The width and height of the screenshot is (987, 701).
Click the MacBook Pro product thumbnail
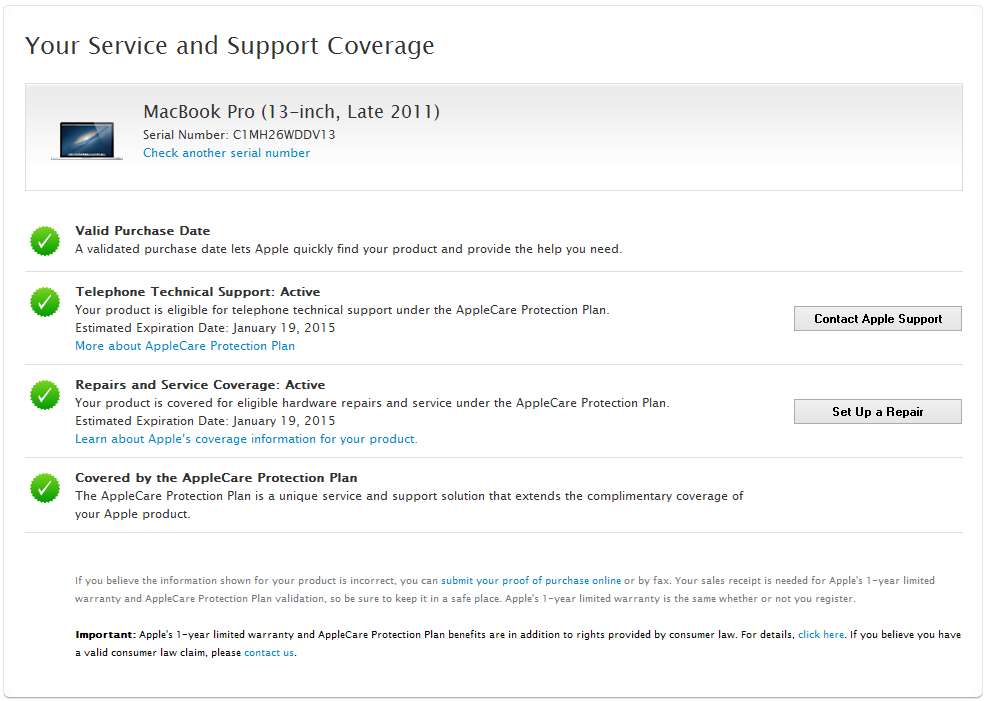(87, 140)
